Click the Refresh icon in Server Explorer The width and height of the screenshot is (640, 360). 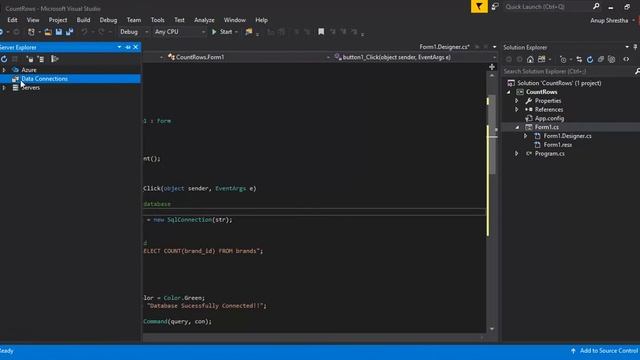(x=4, y=59)
